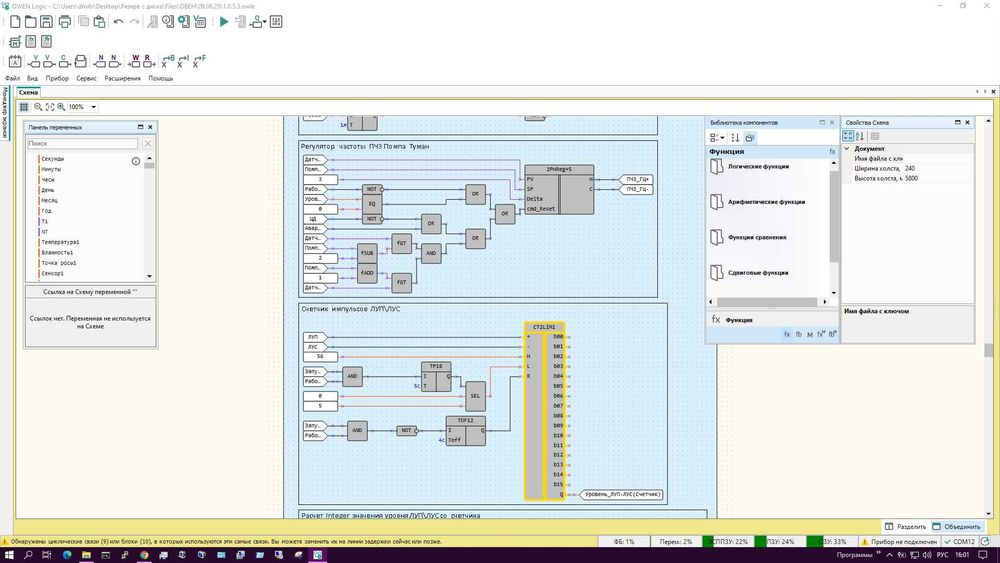
Task: Collapse the Документ property group
Action: (x=848, y=149)
